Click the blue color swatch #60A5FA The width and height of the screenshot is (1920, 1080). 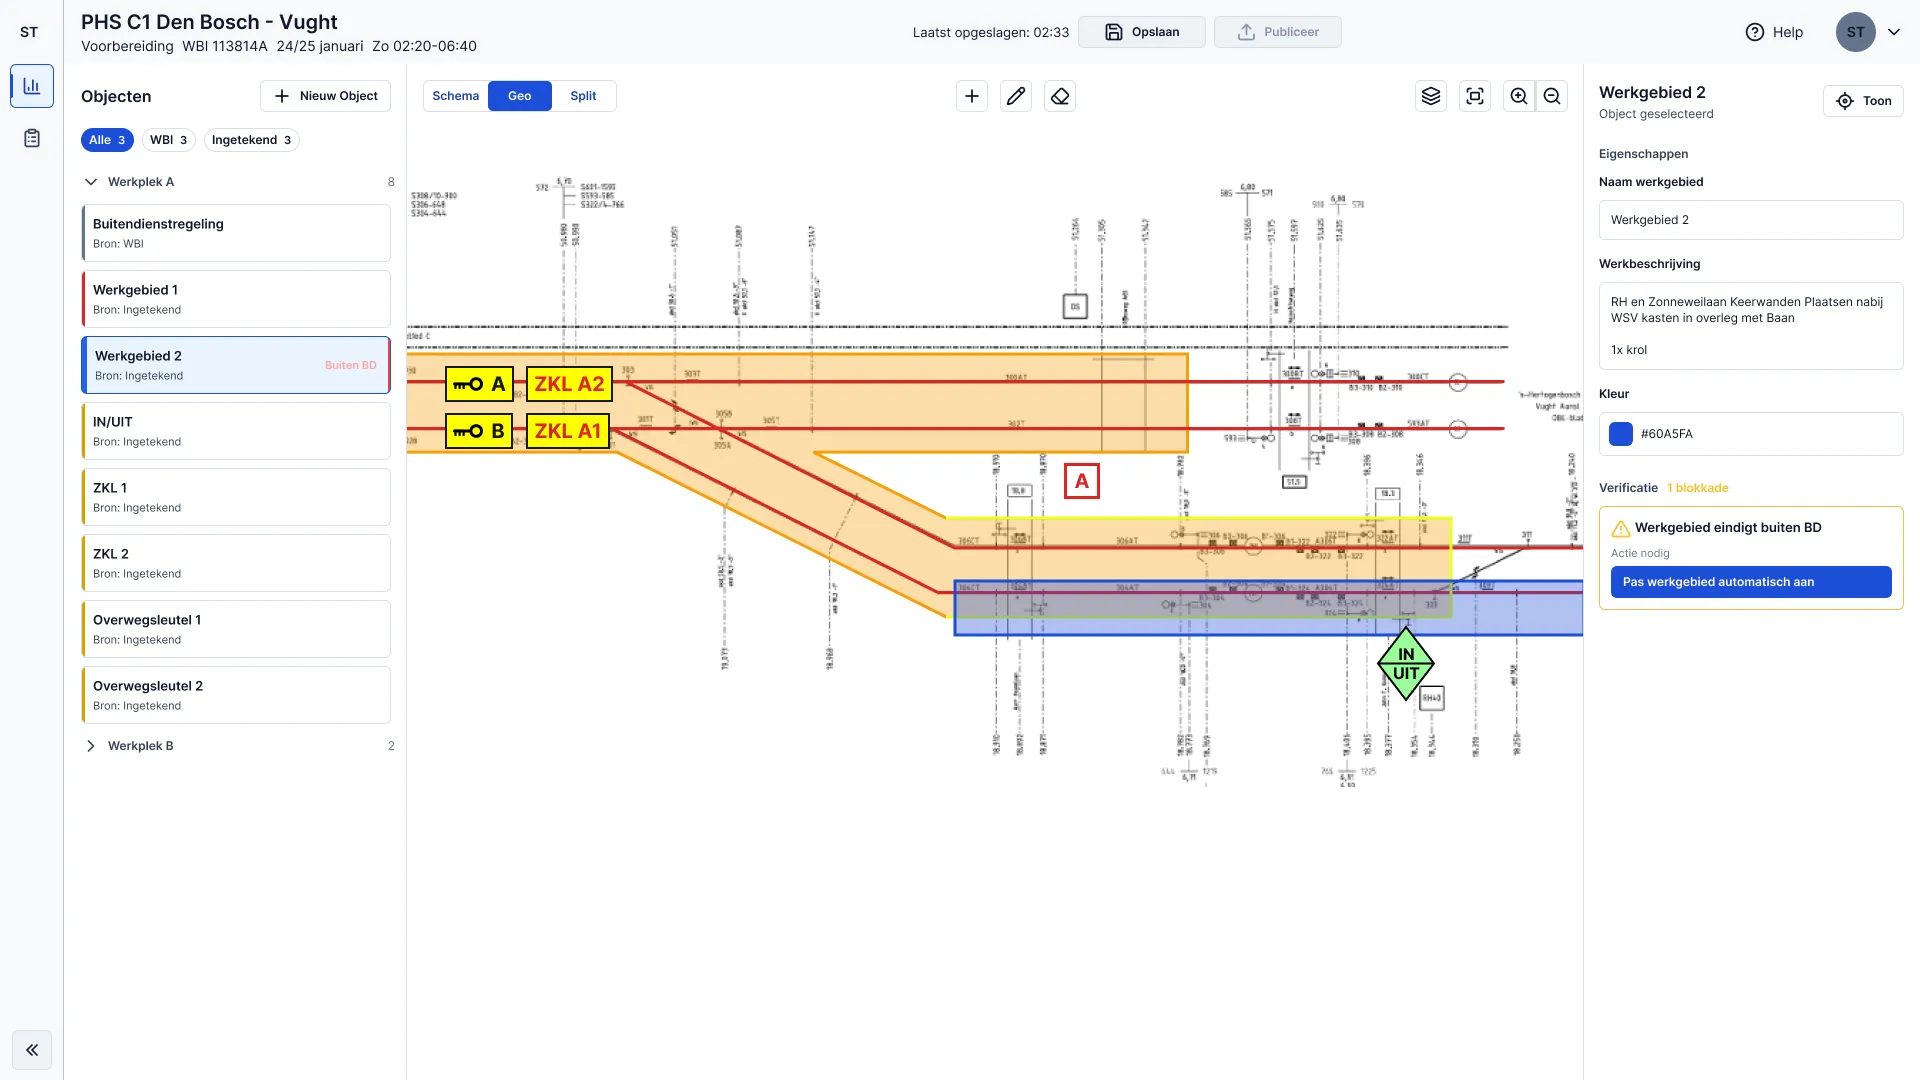click(x=1621, y=434)
